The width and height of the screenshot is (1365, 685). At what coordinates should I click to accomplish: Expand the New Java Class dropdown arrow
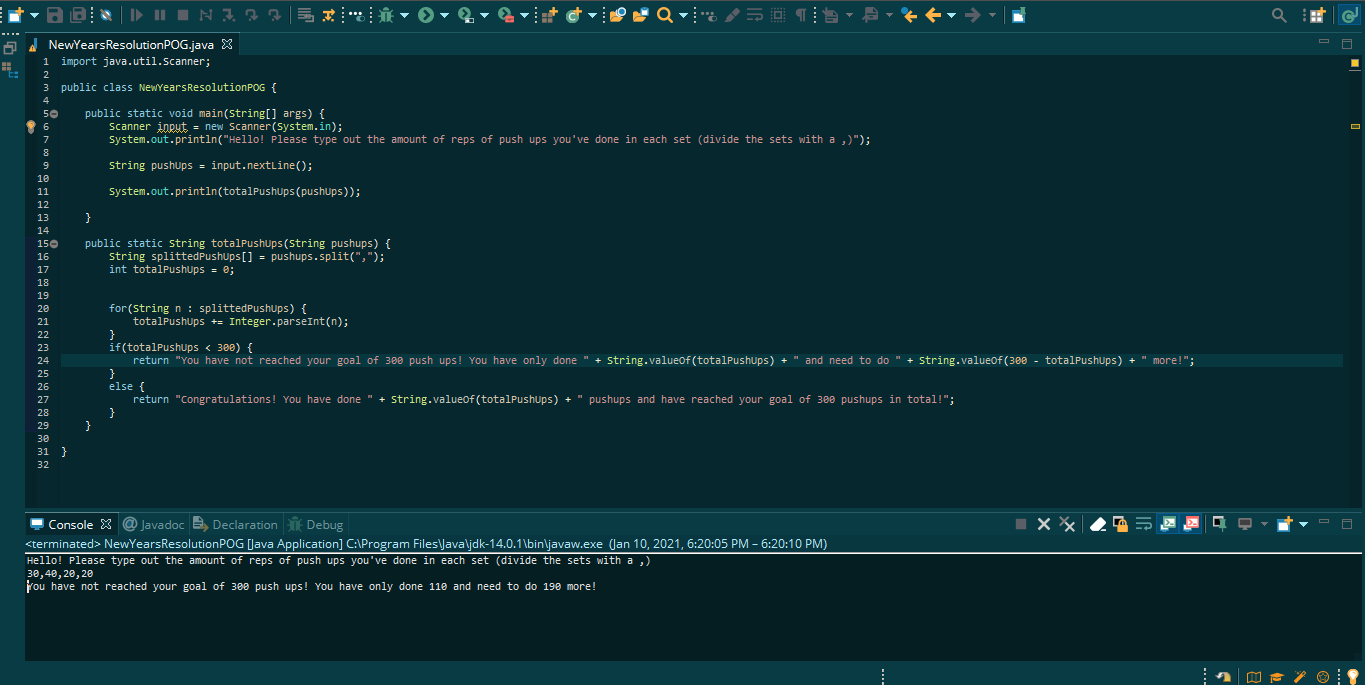(592, 15)
